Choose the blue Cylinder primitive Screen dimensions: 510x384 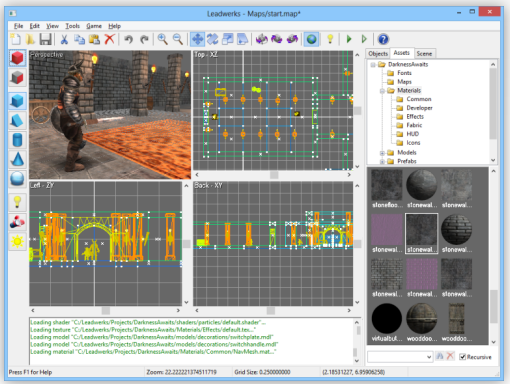pyautogui.click(x=17, y=140)
